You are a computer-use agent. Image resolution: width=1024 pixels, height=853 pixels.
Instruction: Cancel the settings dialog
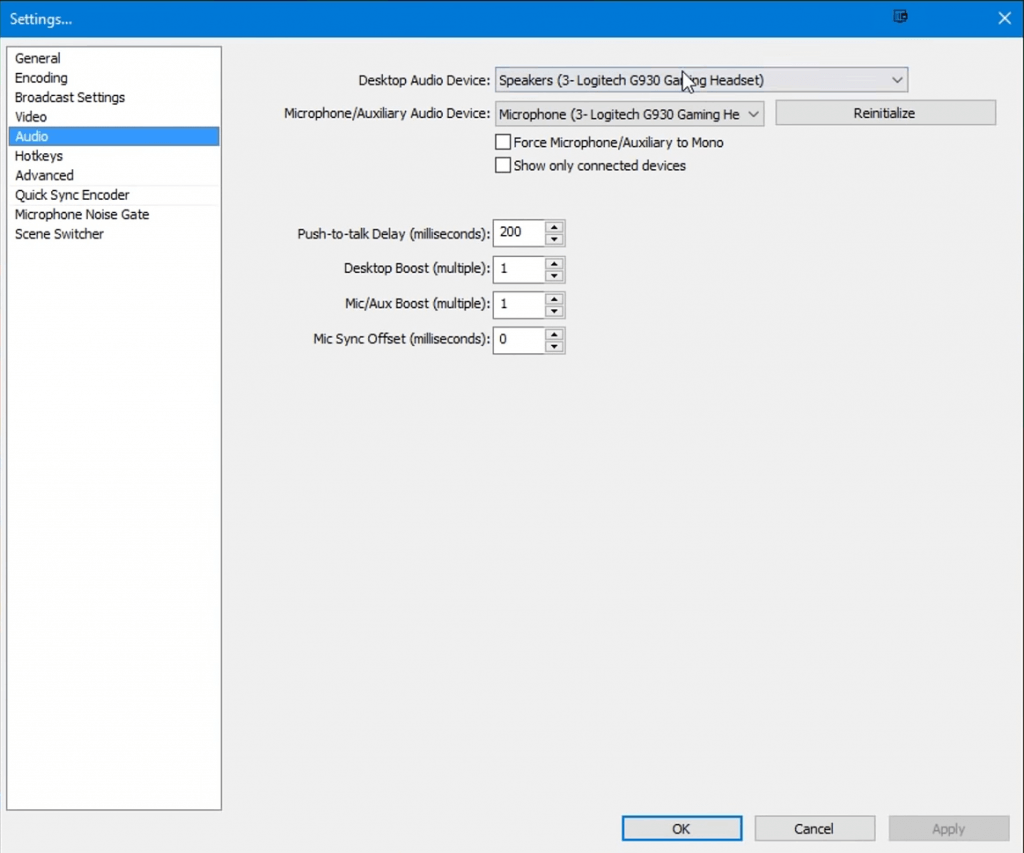pos(814,828)
